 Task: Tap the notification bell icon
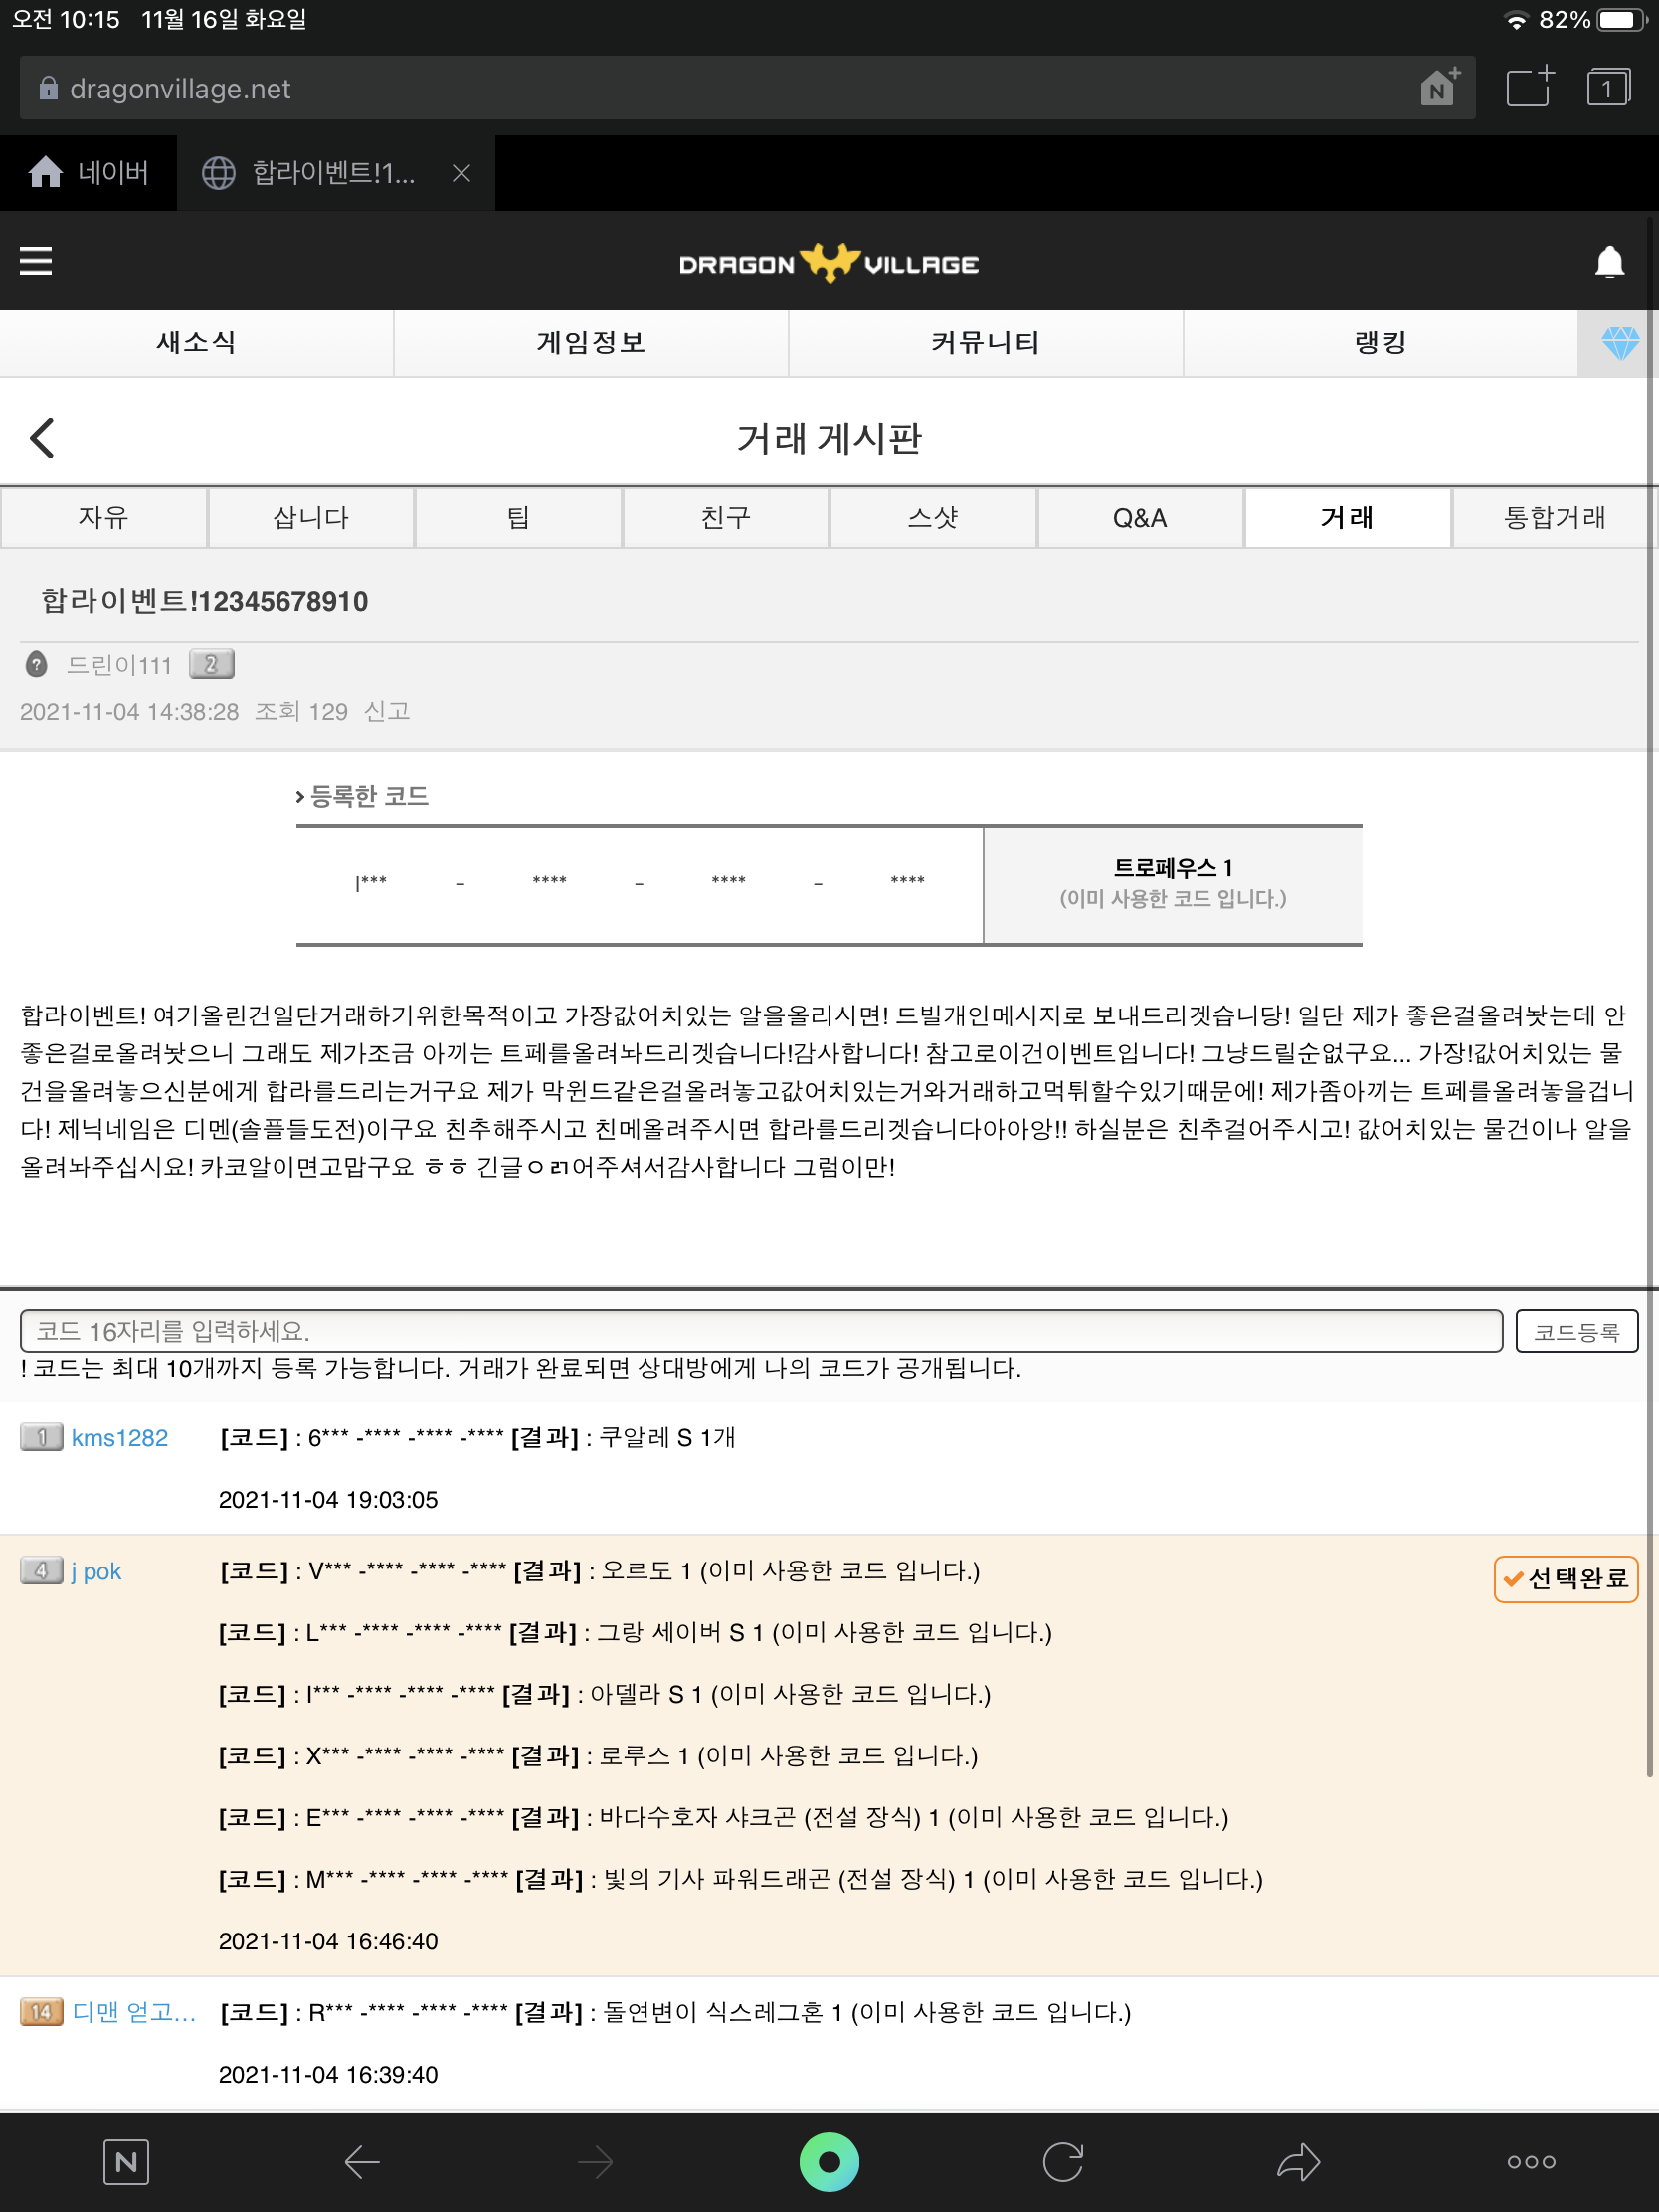[1608, 263]
